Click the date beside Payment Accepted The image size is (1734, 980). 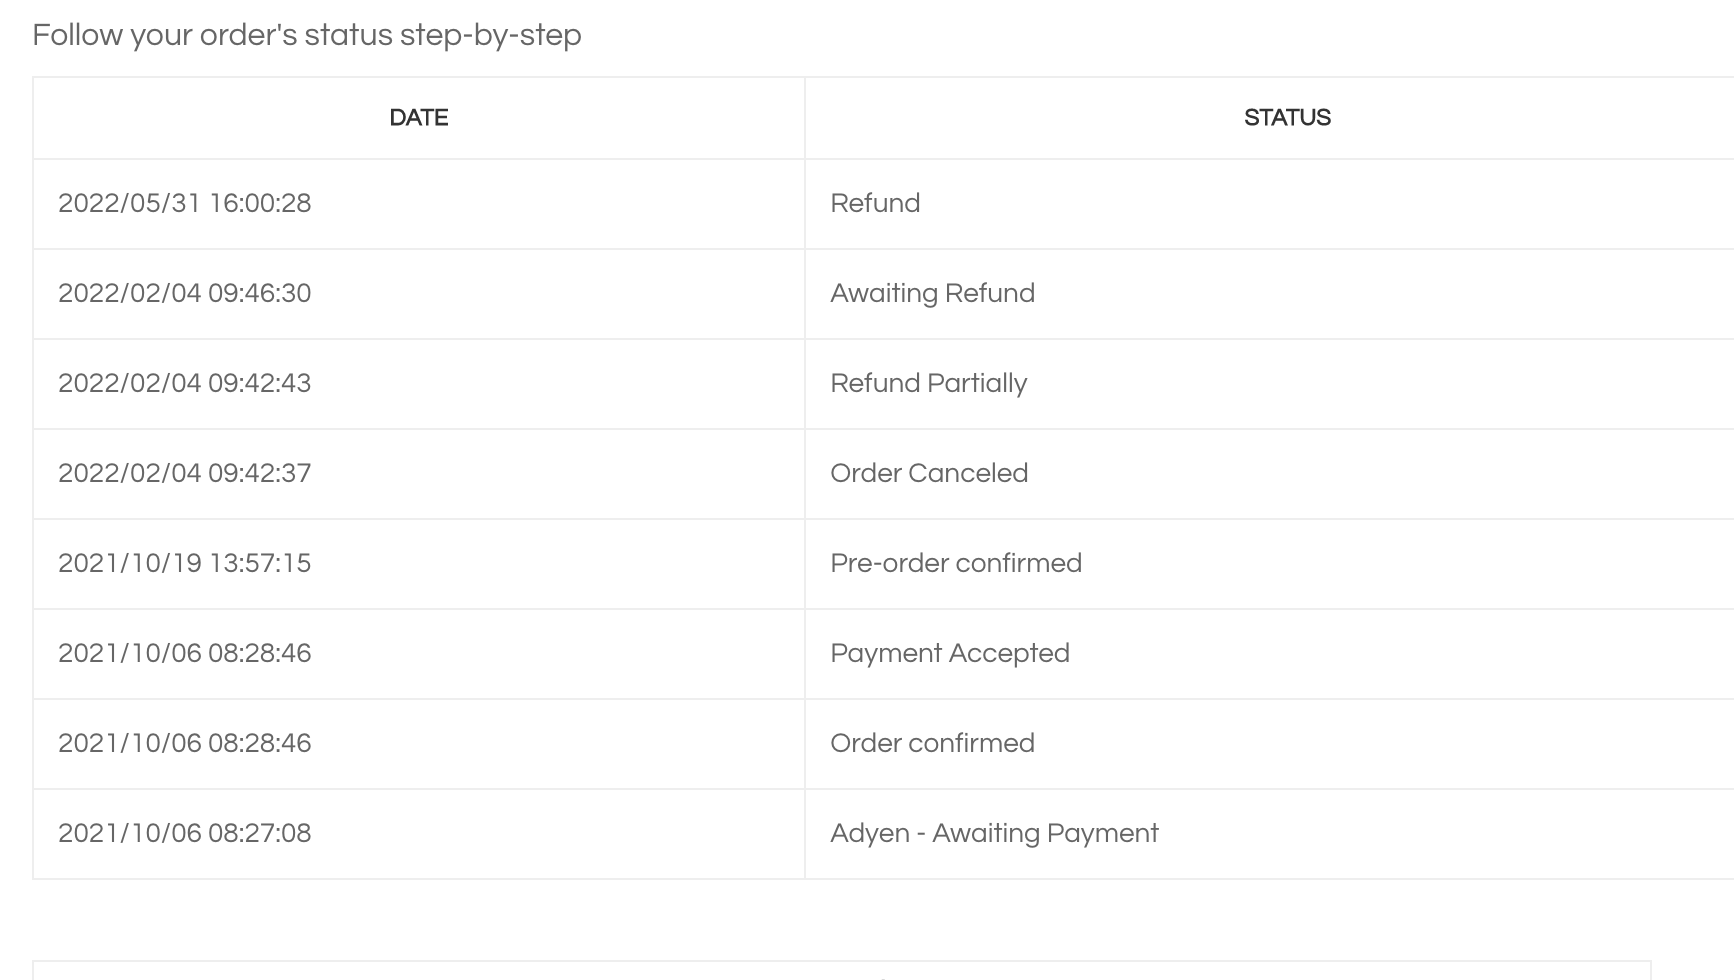[185, 654]
